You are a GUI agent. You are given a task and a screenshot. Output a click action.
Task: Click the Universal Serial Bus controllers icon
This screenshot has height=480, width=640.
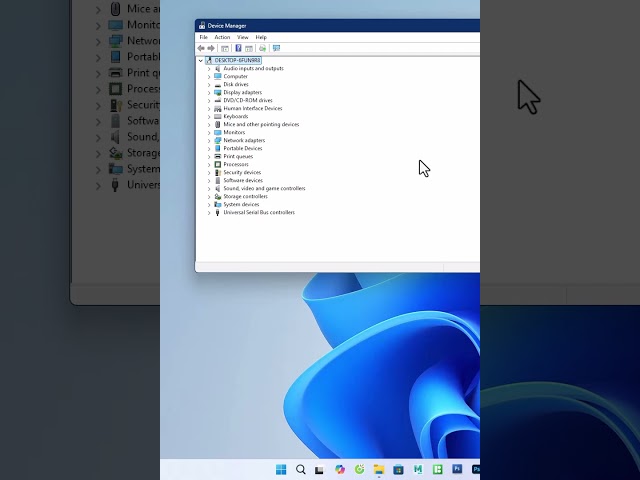pyautogui.click(x=218, y=212)
